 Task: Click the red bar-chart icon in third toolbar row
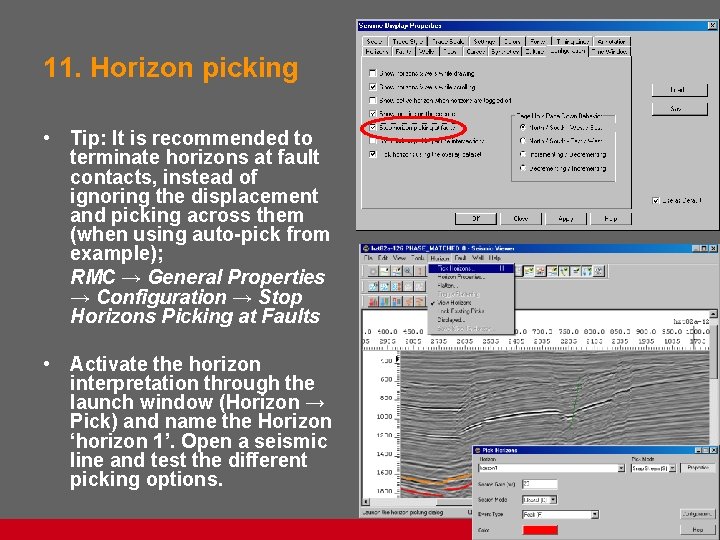(373, 302)
